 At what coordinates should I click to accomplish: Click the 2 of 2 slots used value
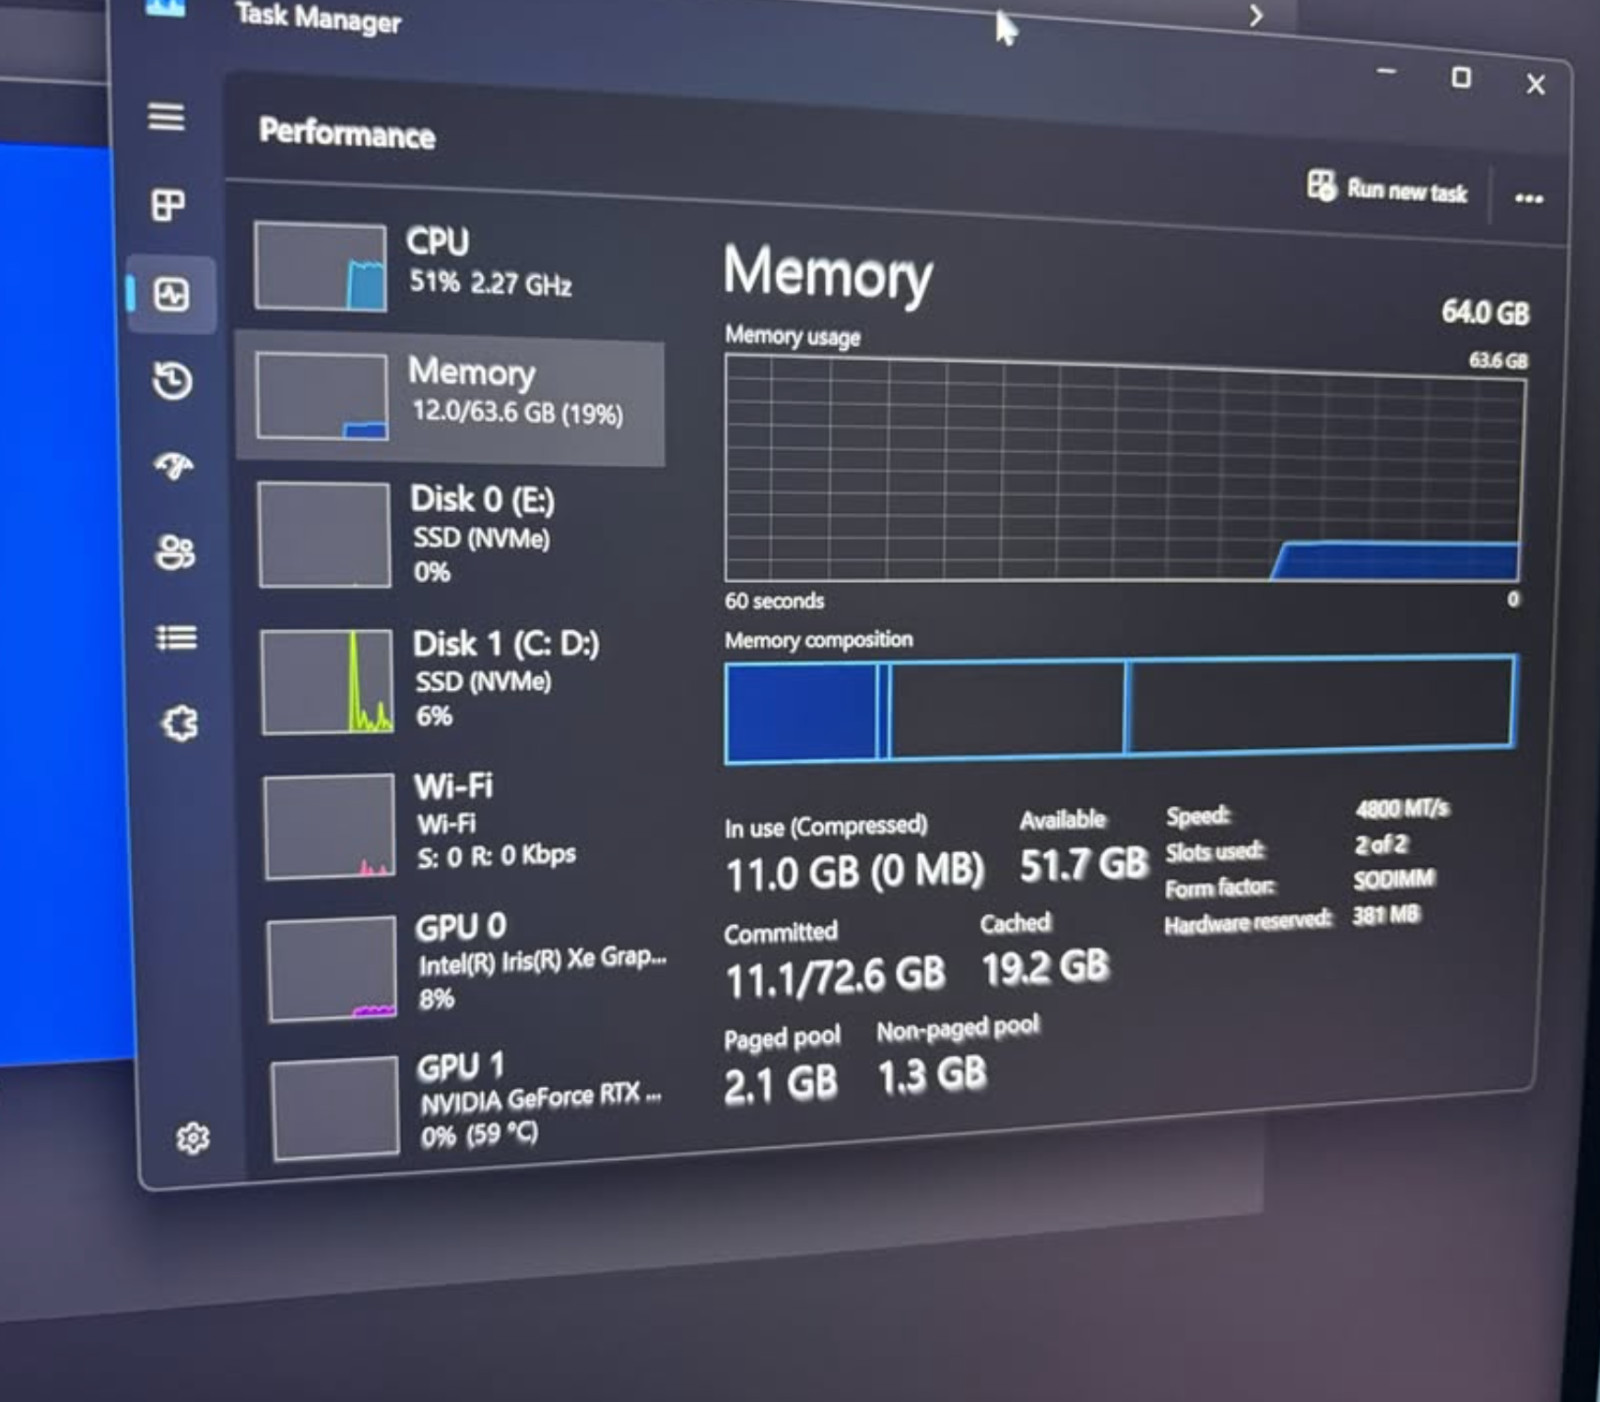click(x=1381, y=844)
